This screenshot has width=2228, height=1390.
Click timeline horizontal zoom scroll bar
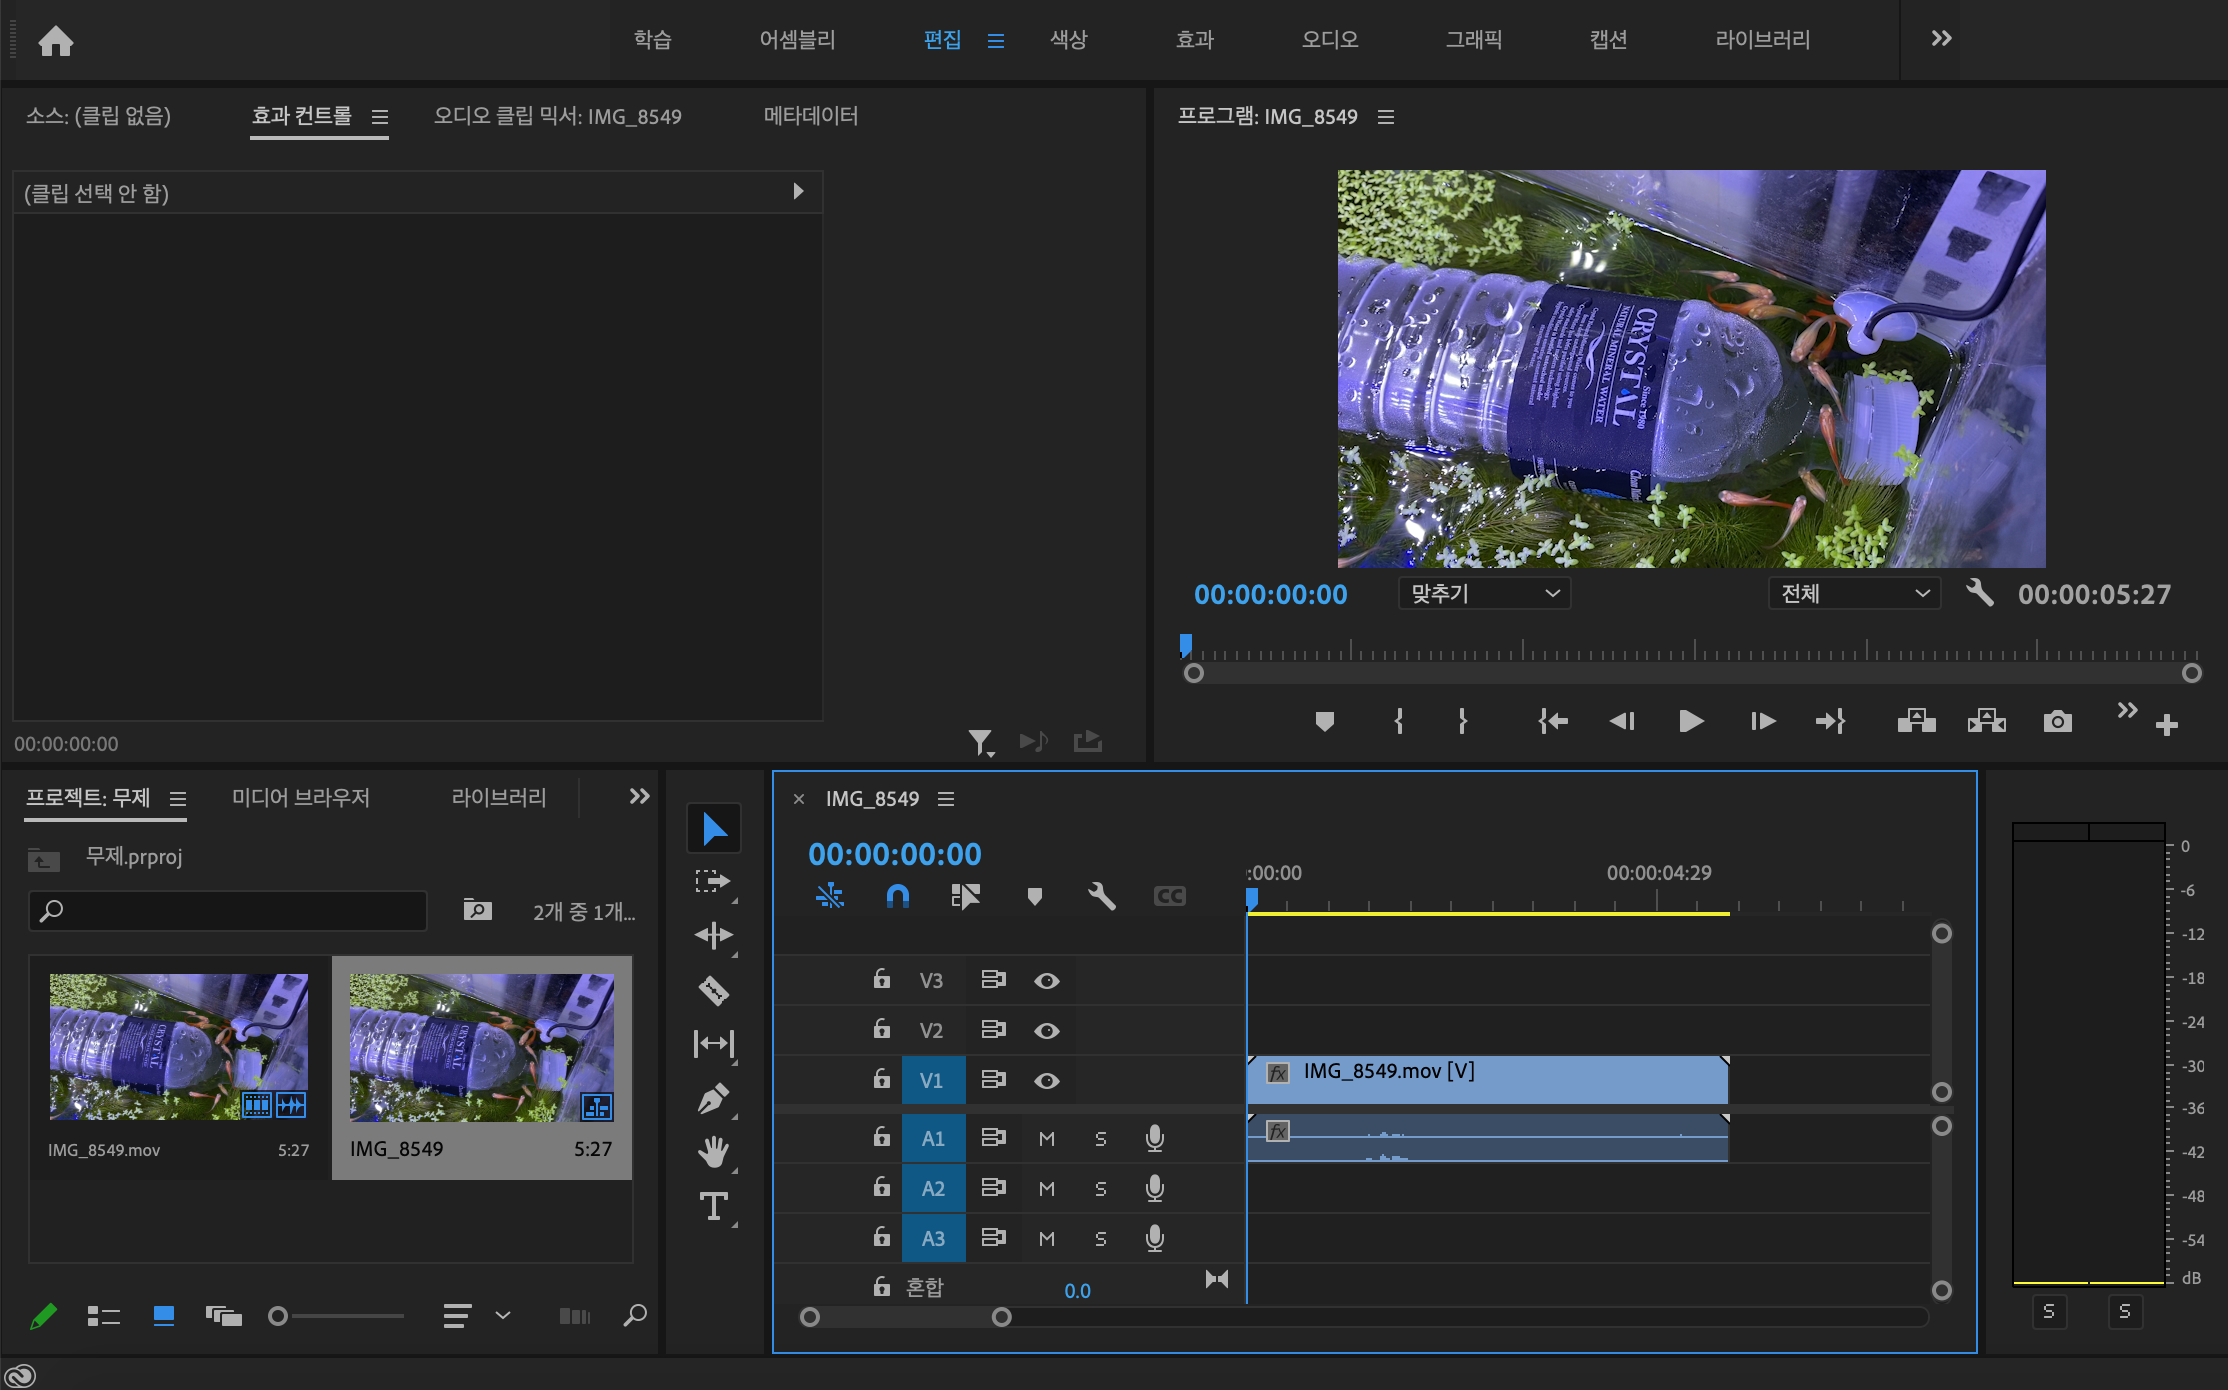[x=906, y=1317]
